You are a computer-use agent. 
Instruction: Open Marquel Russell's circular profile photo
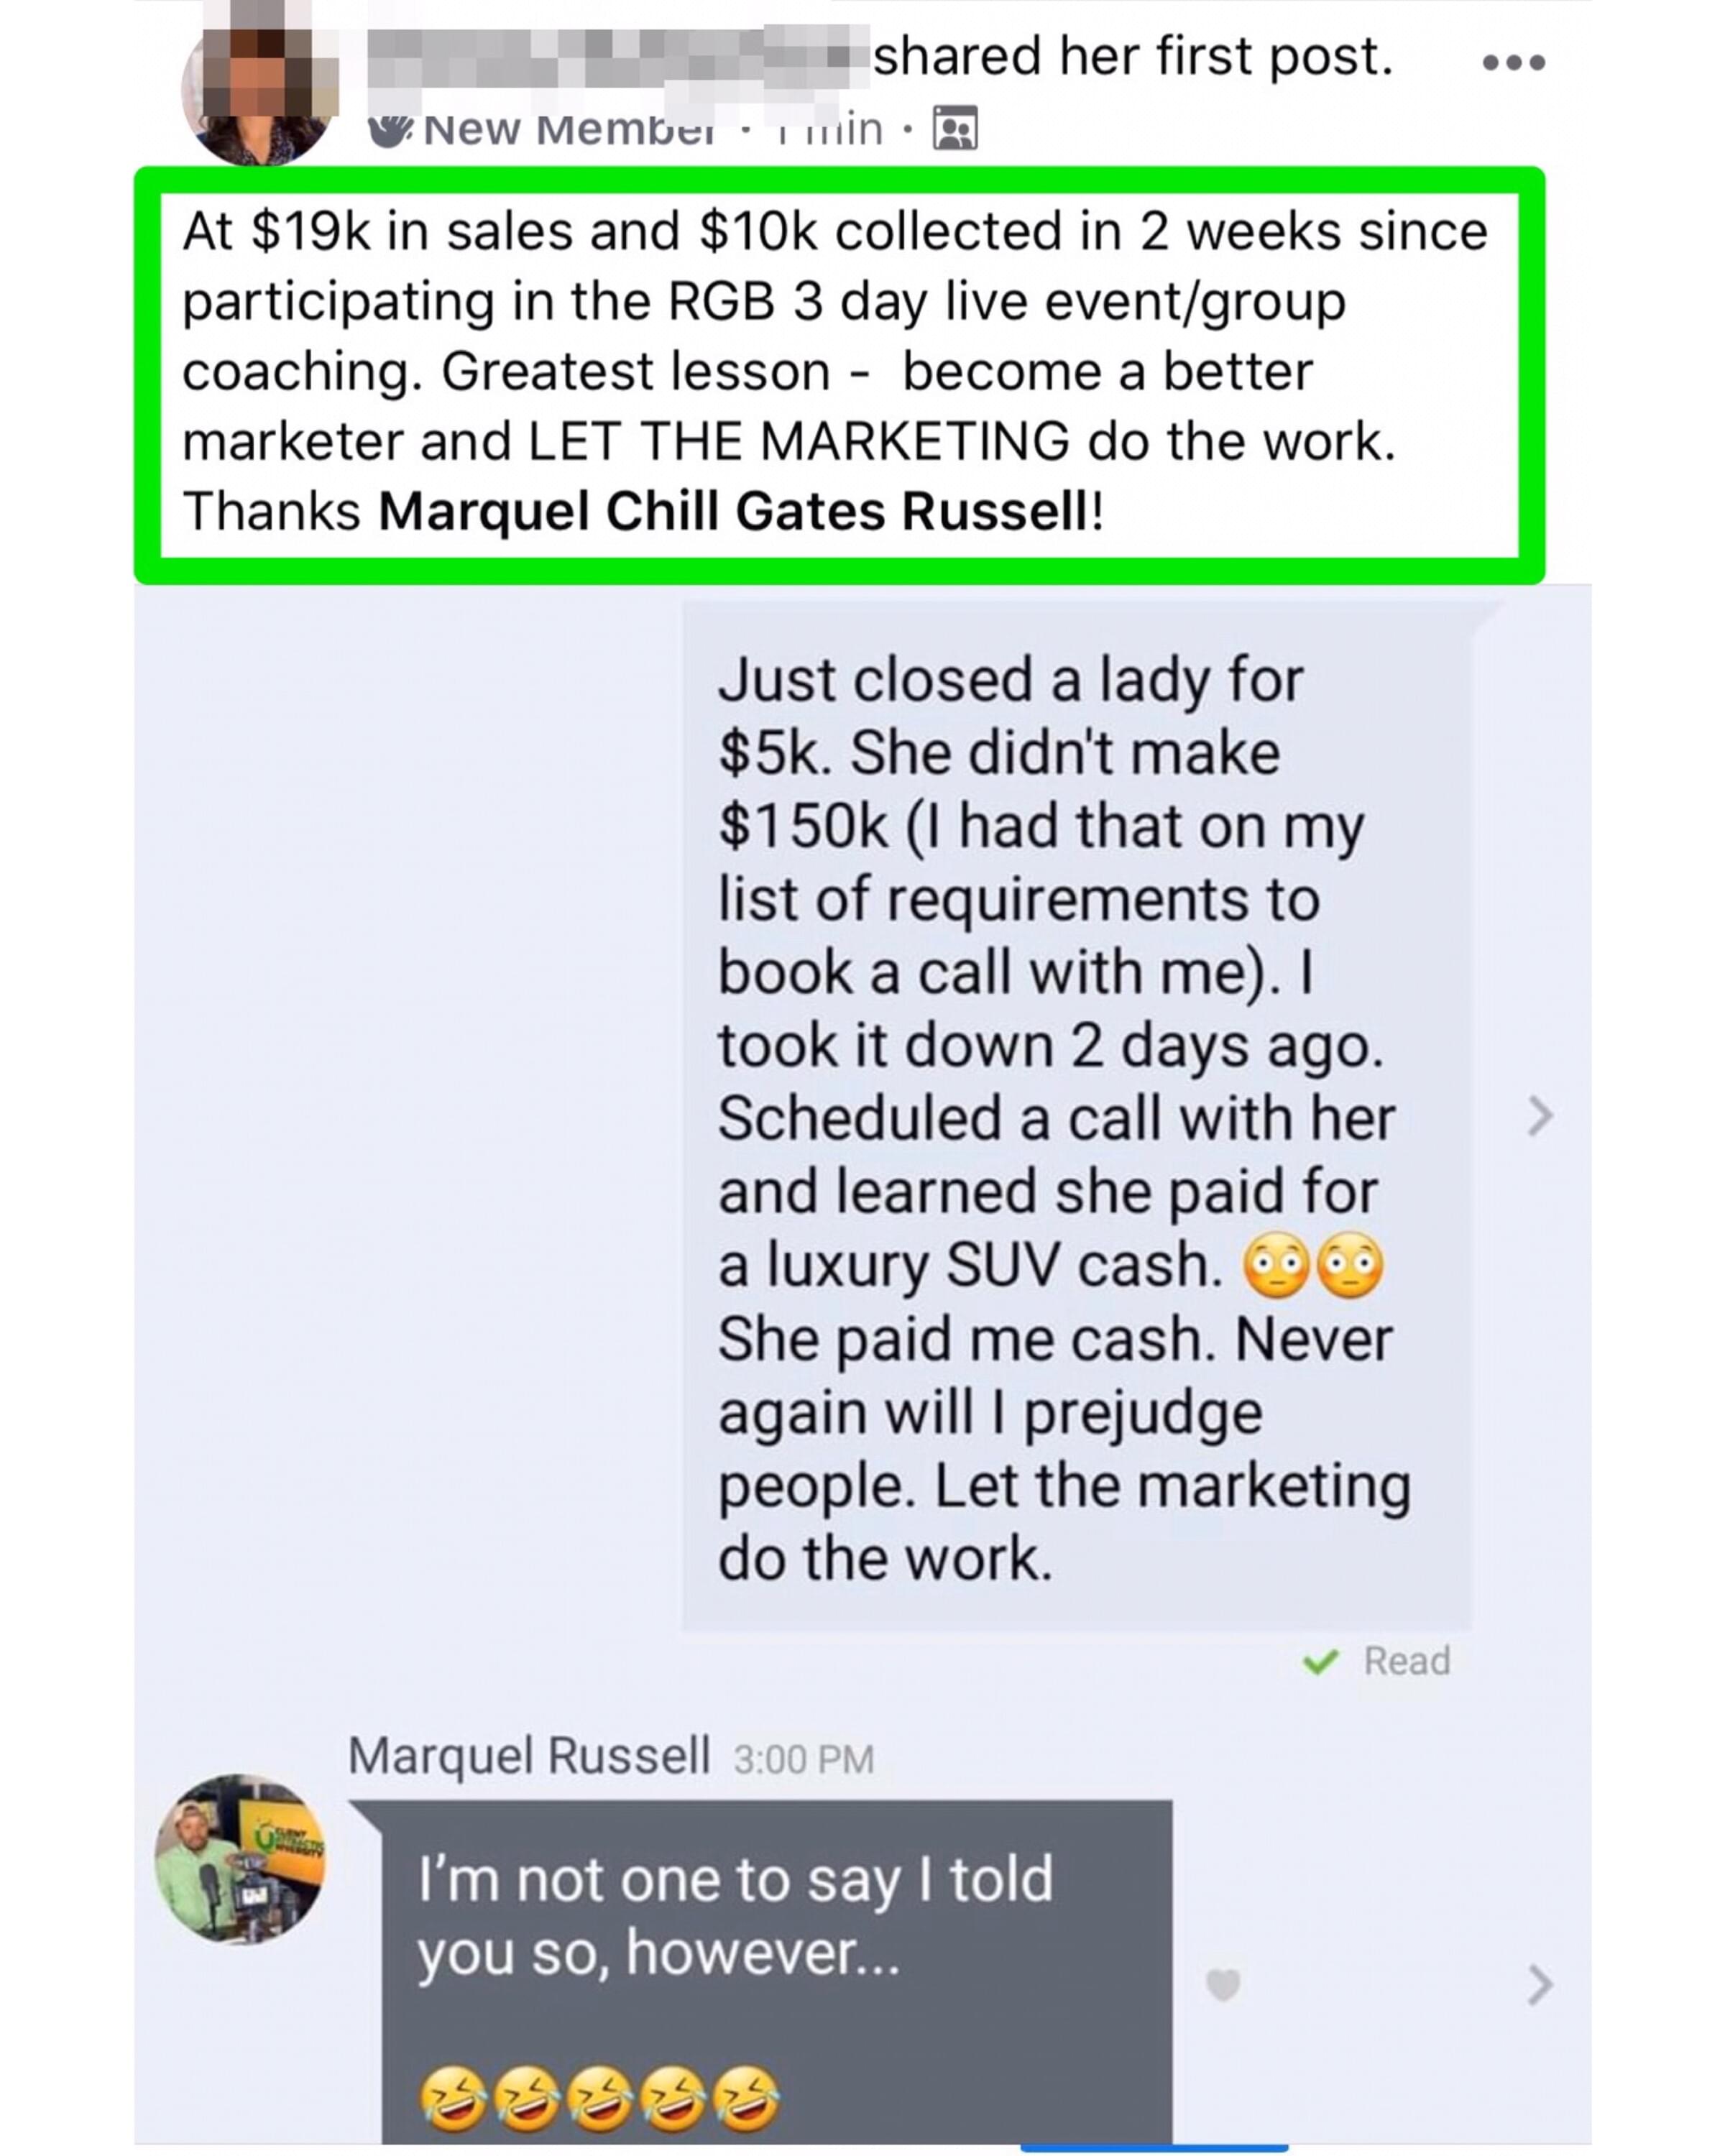[x=241, y=1859]
